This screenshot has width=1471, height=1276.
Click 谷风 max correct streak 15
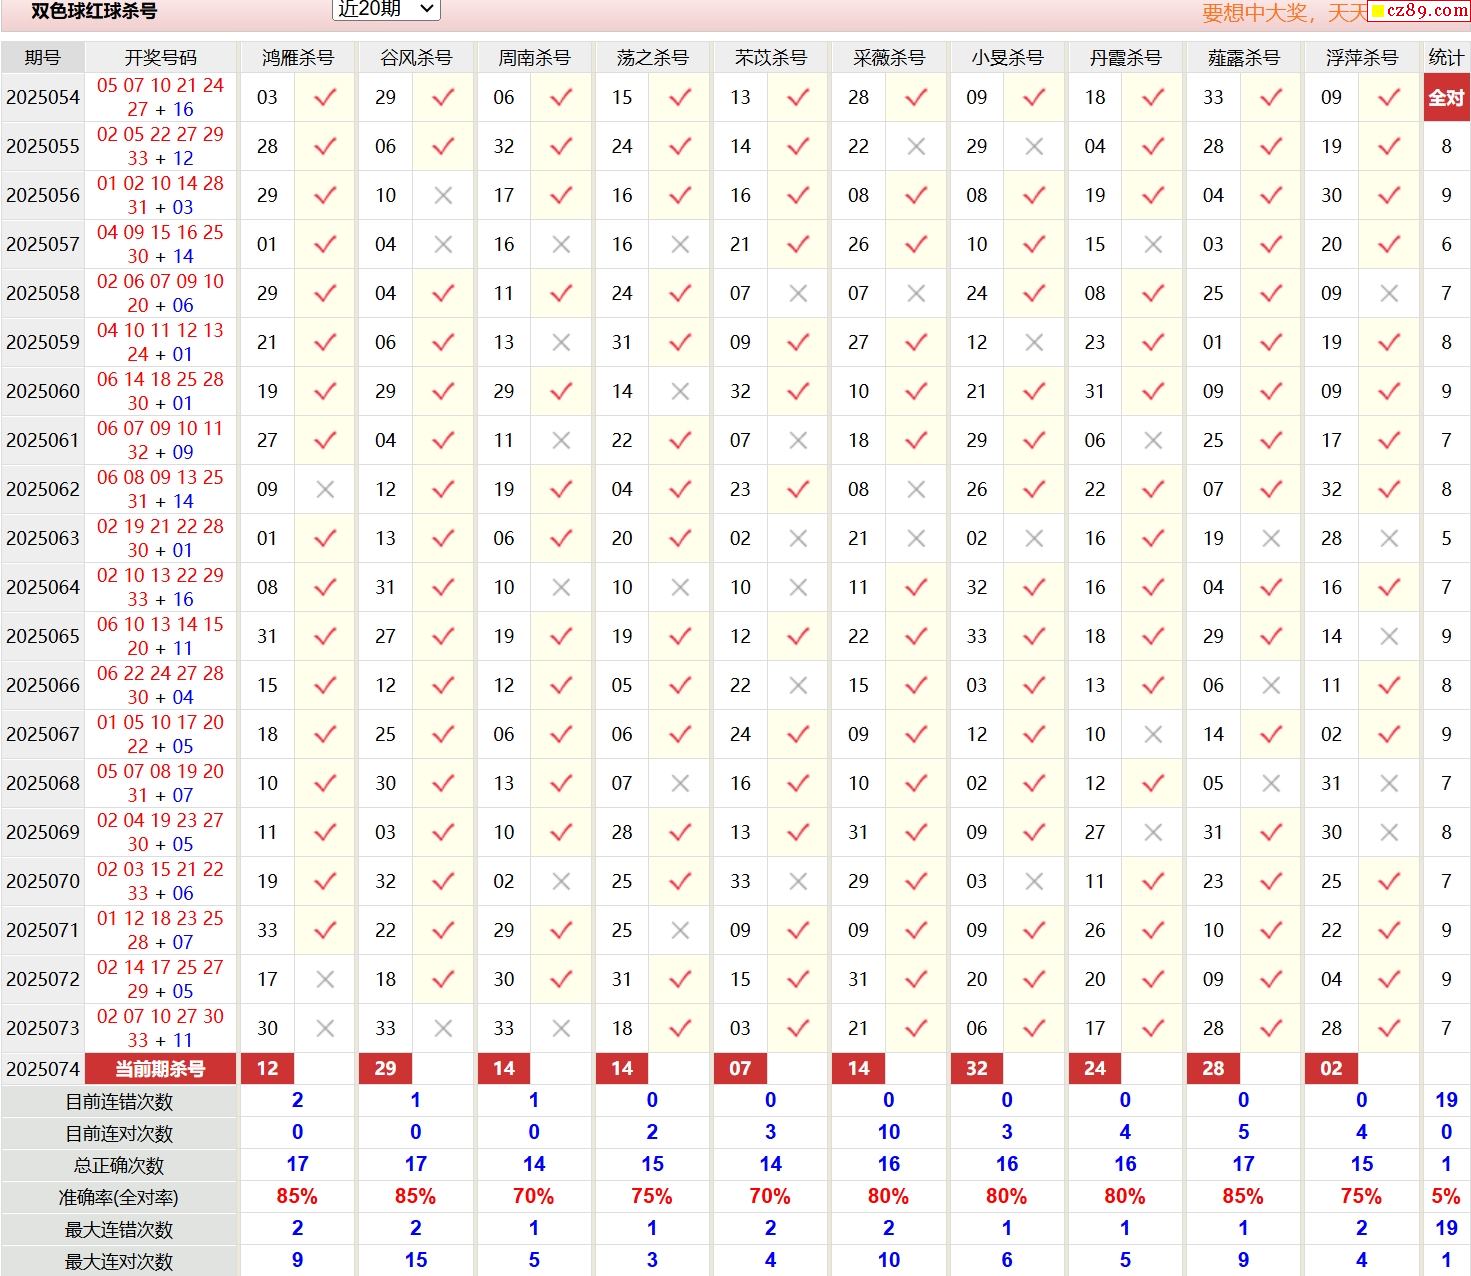coord(415,1261)
